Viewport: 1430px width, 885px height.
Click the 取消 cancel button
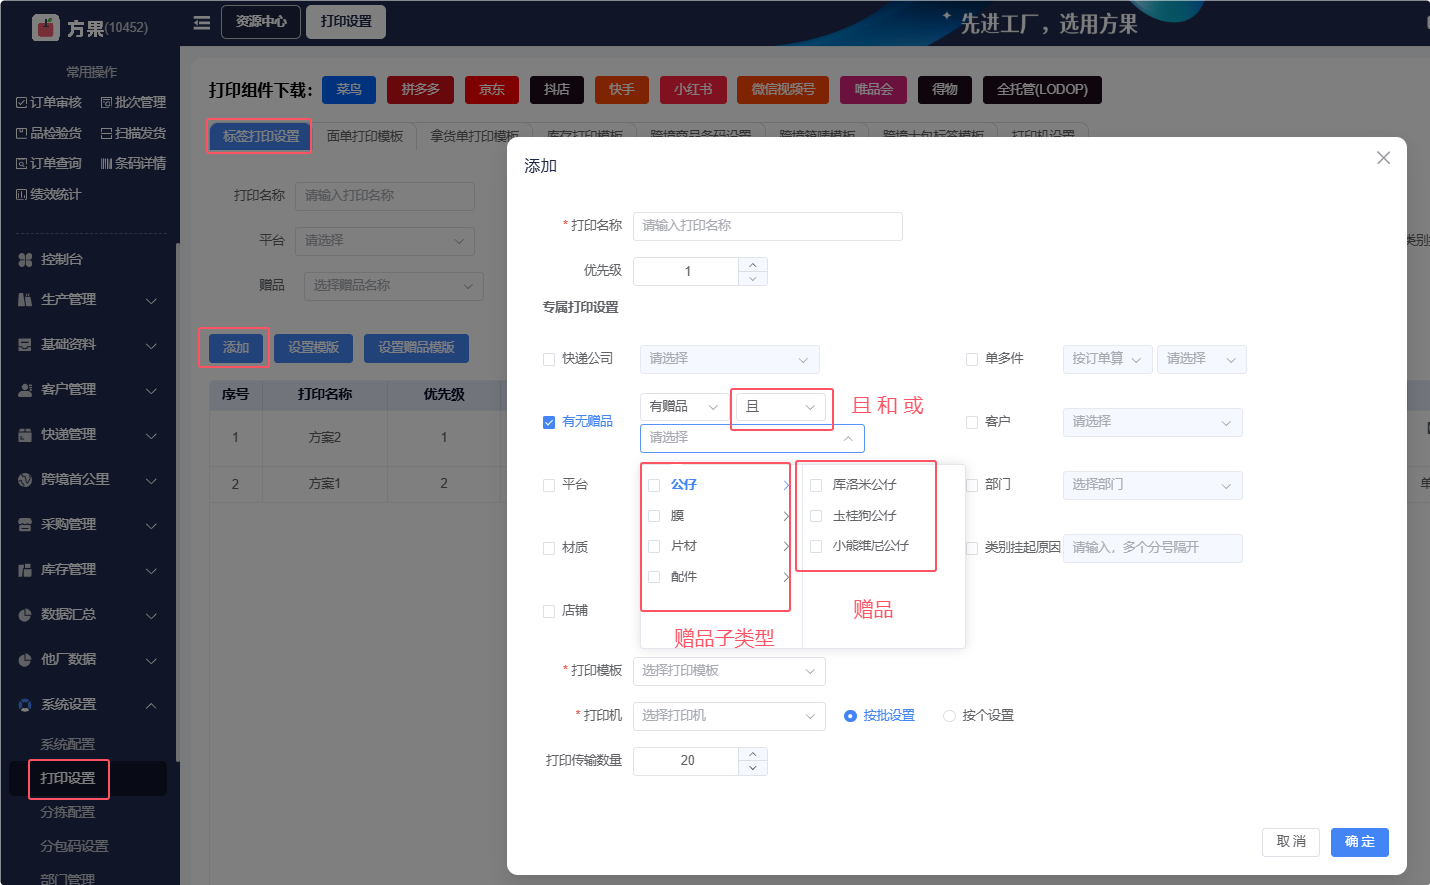(1291, 842)
